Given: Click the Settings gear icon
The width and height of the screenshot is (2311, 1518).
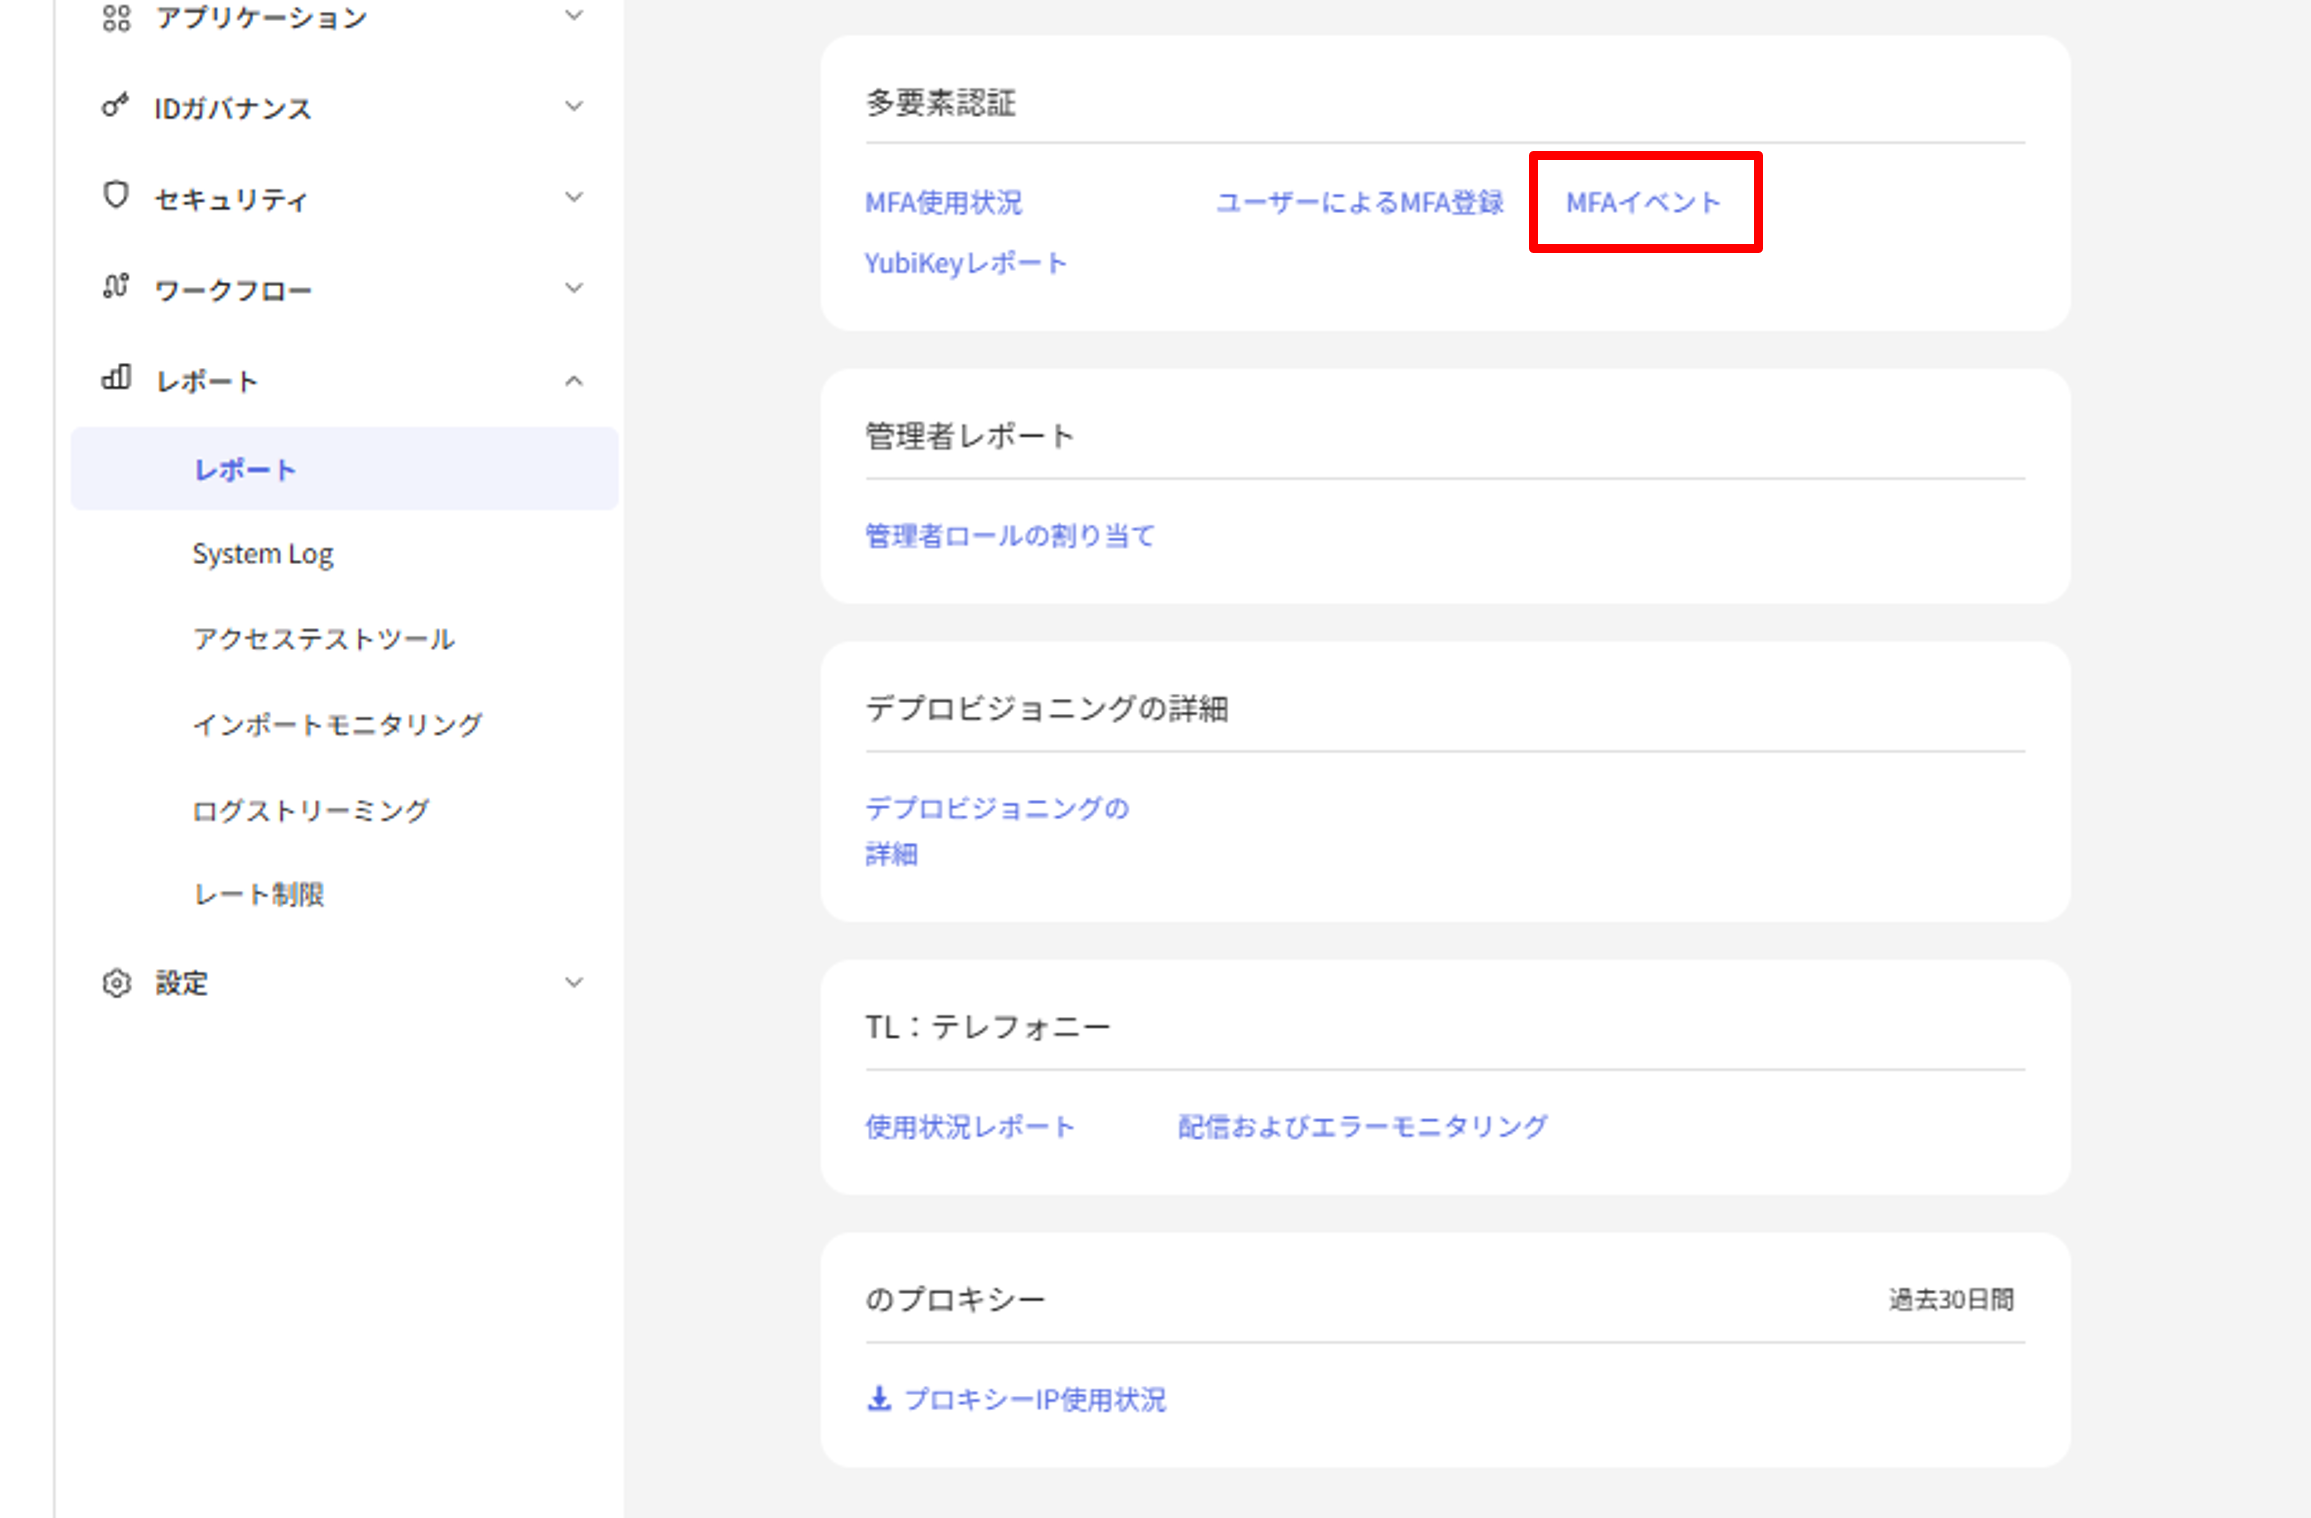Looking at the screenshot, I should 116,983.
